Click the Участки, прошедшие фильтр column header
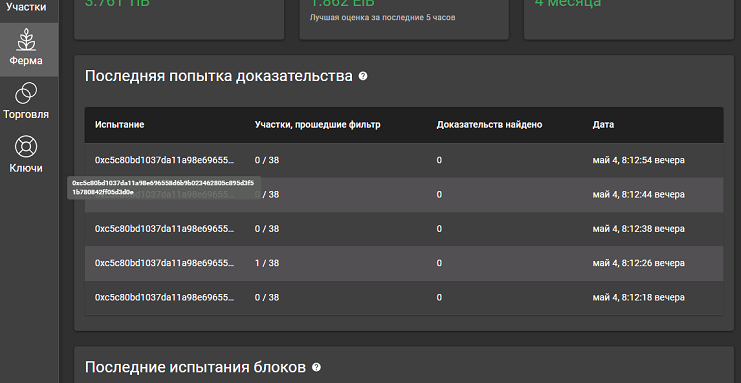Image resolution: width=741 pixels, height=383 pixels. coord(318,125)
